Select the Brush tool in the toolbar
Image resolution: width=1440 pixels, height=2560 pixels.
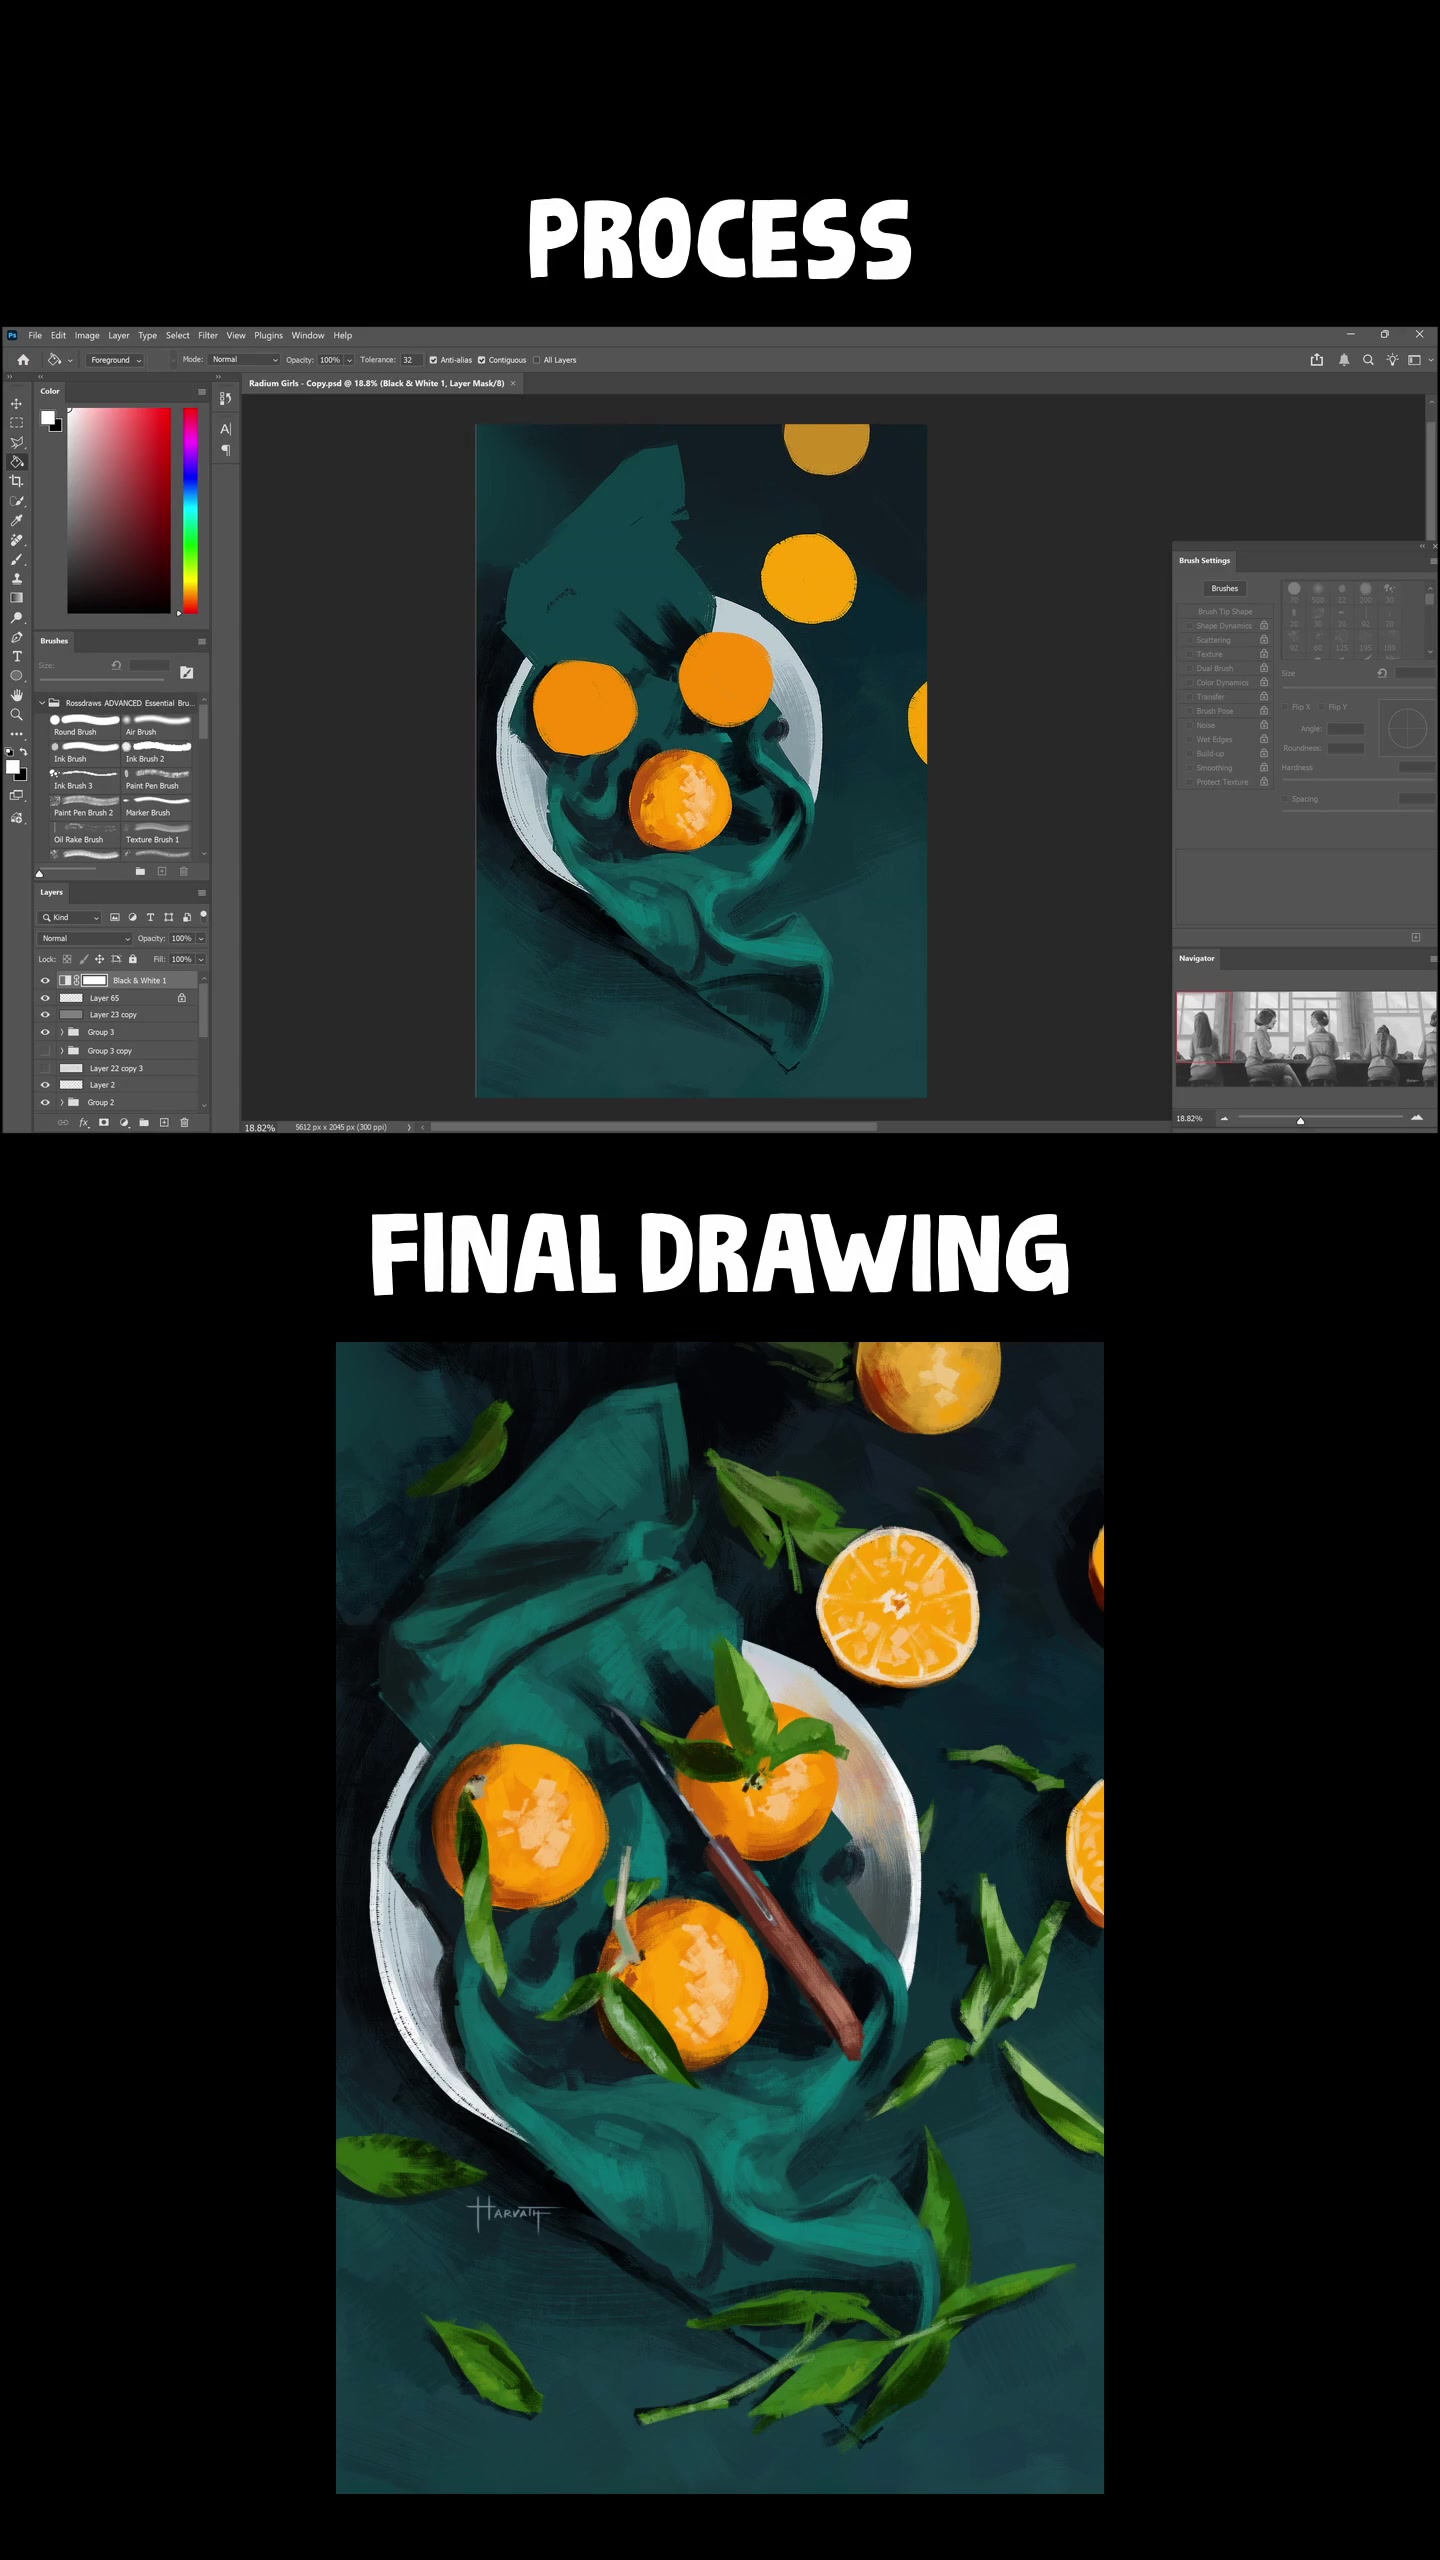tap(16, 559)
